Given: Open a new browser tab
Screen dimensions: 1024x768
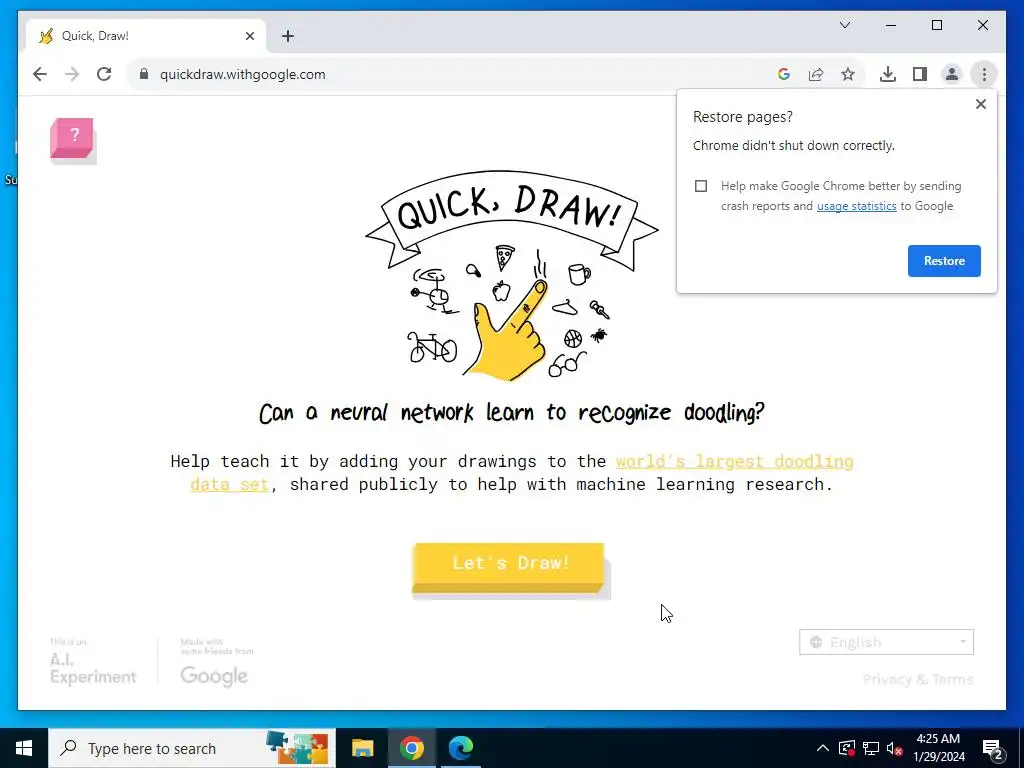Looking at the screenshot, I should pos(287,36).
